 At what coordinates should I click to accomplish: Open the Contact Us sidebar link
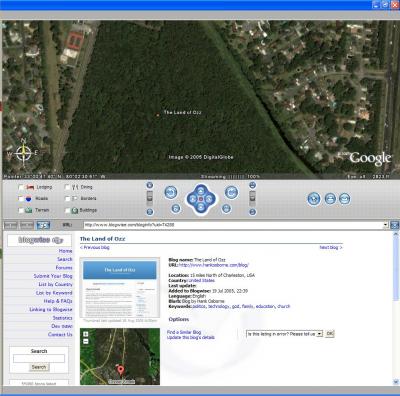pyautogui.click(x=60, y=334)
